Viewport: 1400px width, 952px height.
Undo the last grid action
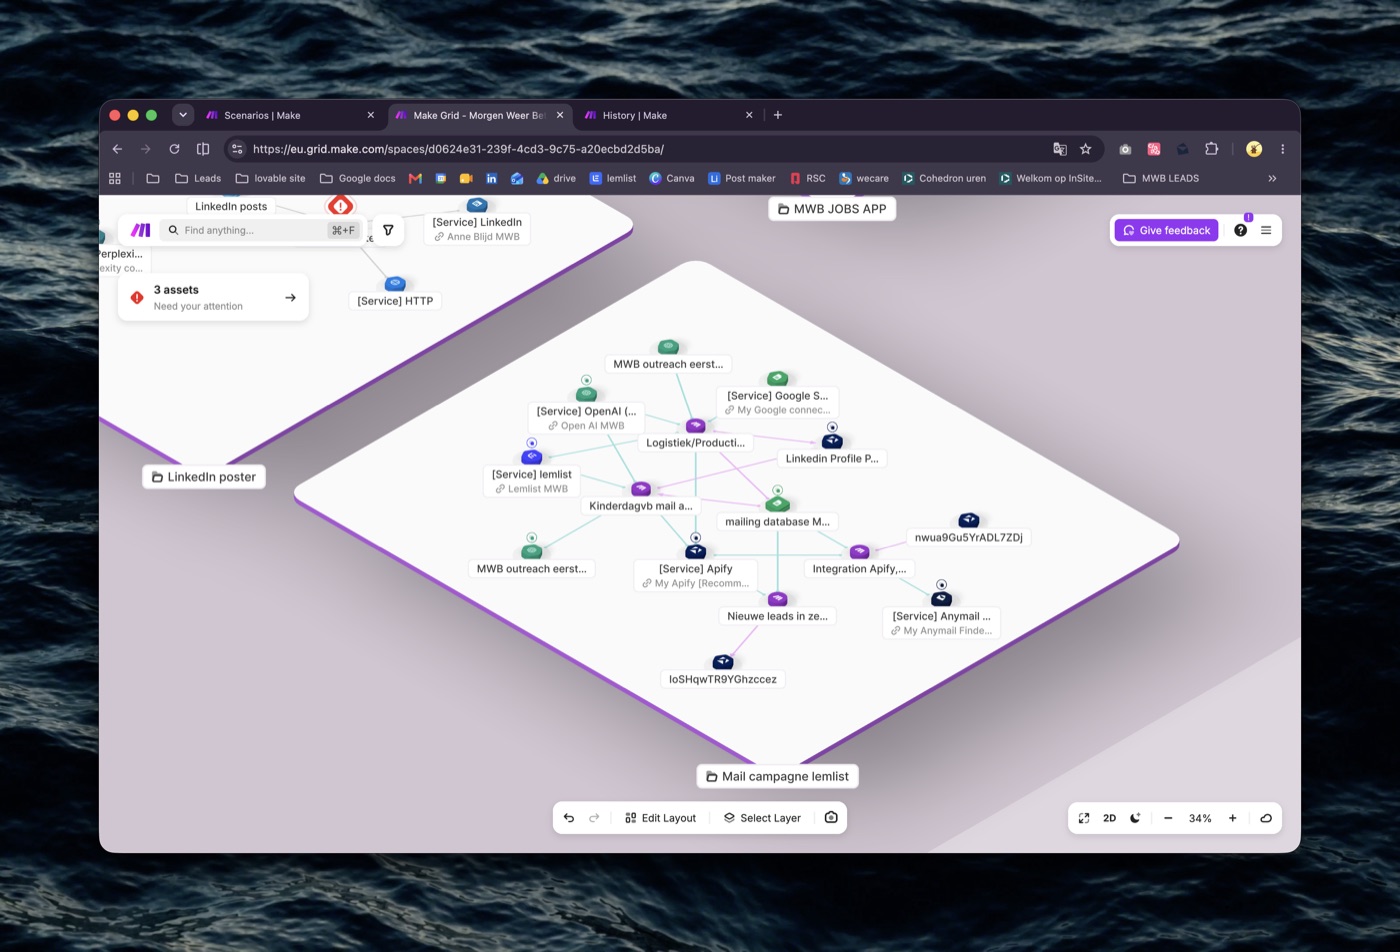(x=569, y=818)
